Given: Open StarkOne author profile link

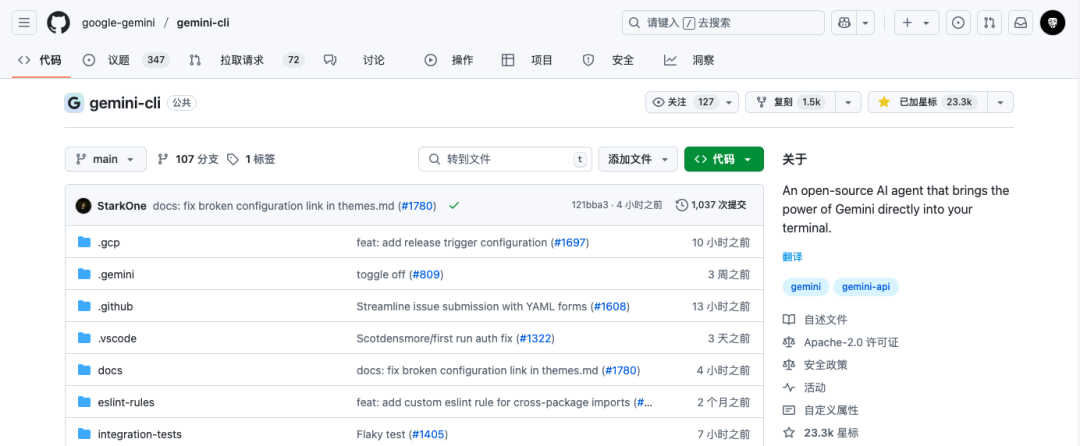Looking at the screenshot, I should pos(122,205).
